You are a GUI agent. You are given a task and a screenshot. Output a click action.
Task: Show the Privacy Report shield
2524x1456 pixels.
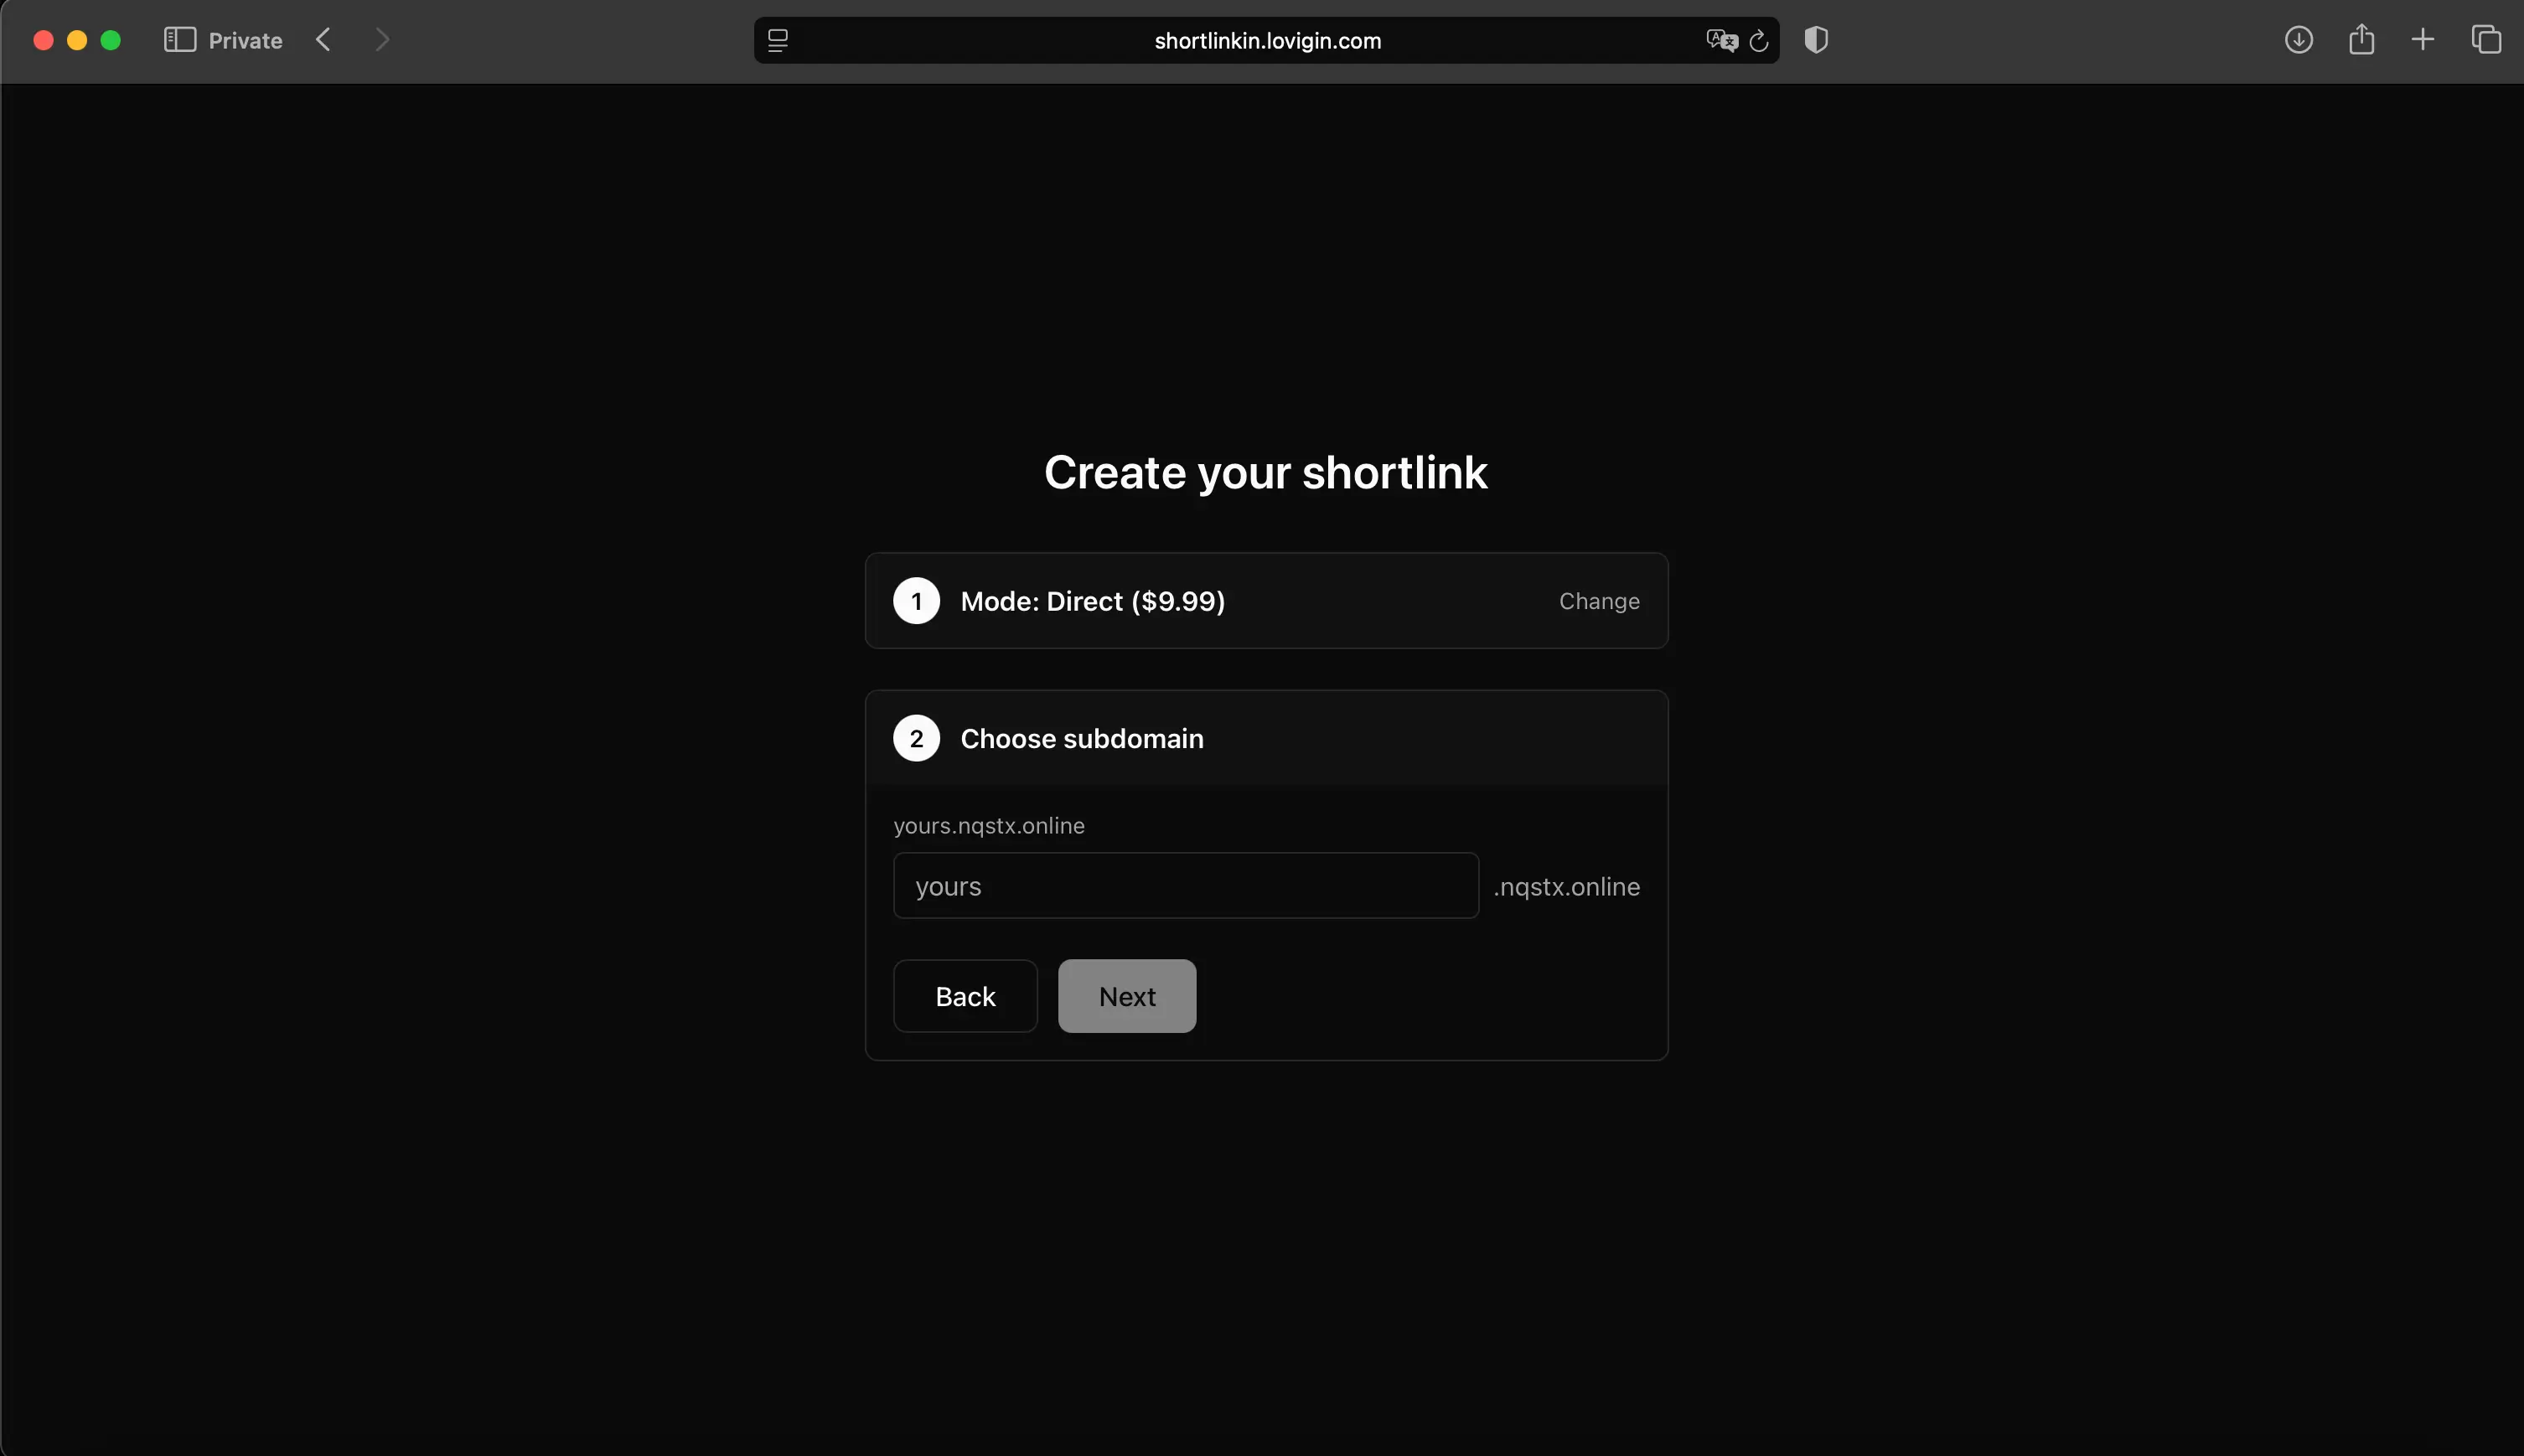[1814, 39]
